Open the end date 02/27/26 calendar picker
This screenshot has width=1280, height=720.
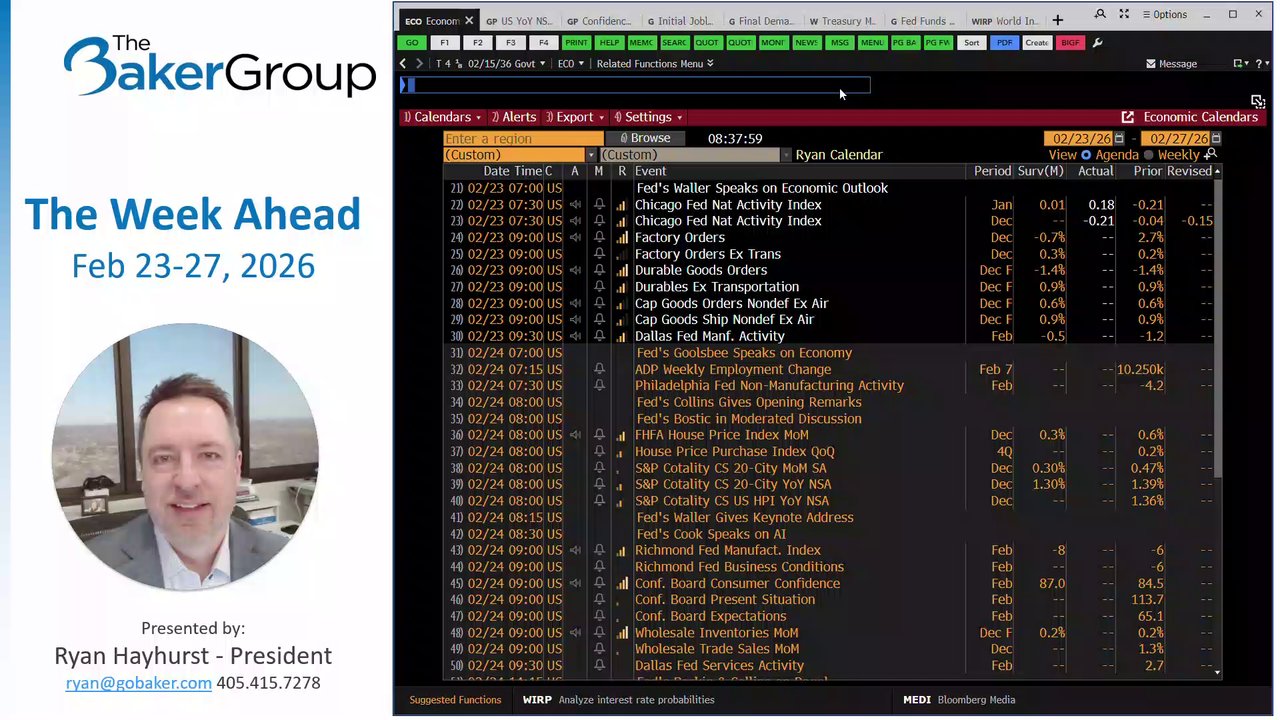pyautogui.click(x=1216, y=139)
